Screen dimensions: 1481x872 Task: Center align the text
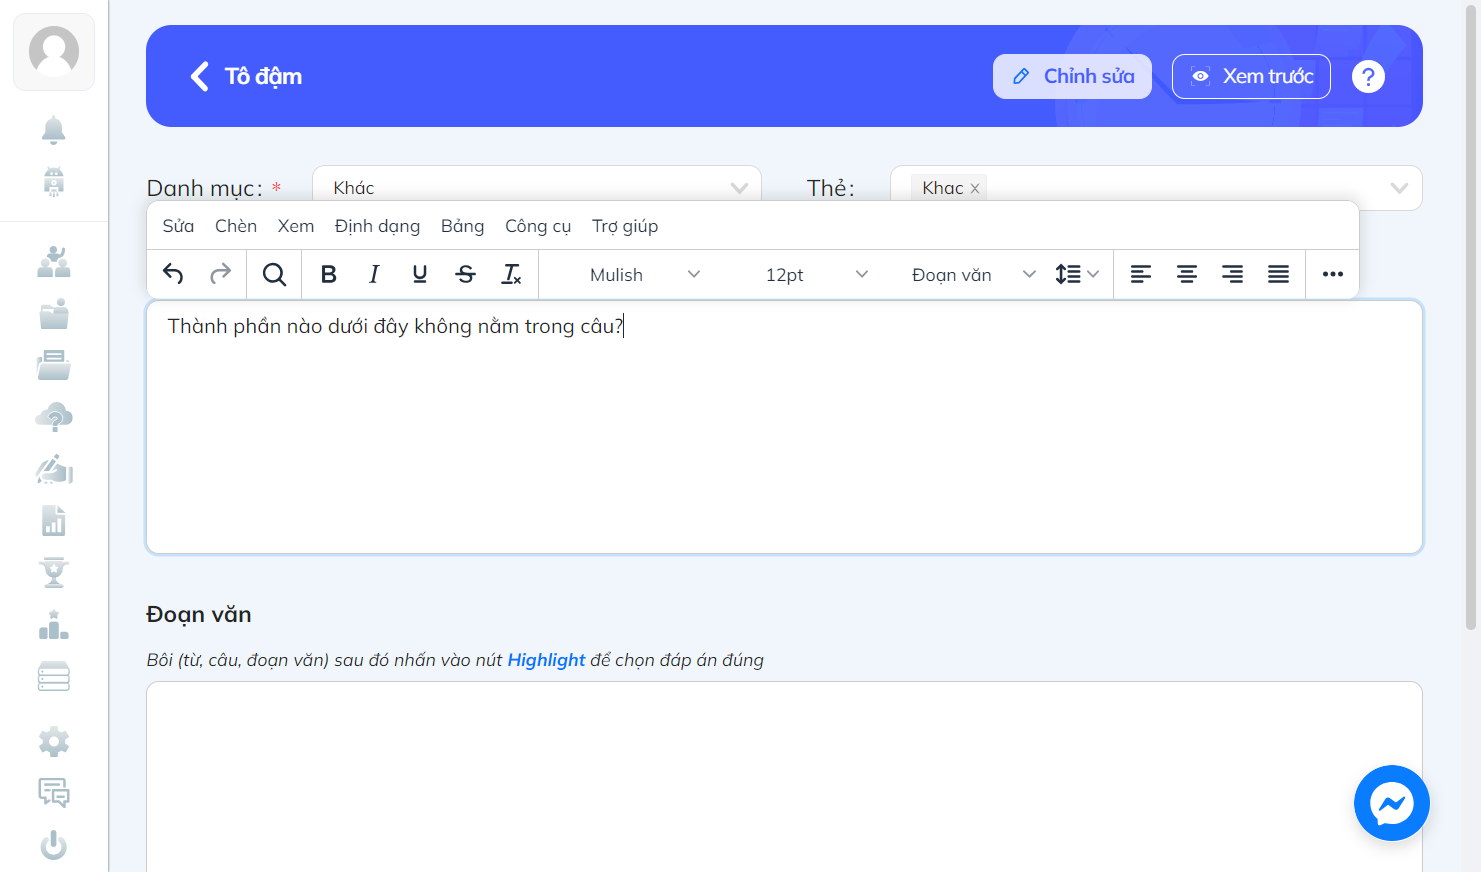pyautogui.click(x=1187, y=274)
